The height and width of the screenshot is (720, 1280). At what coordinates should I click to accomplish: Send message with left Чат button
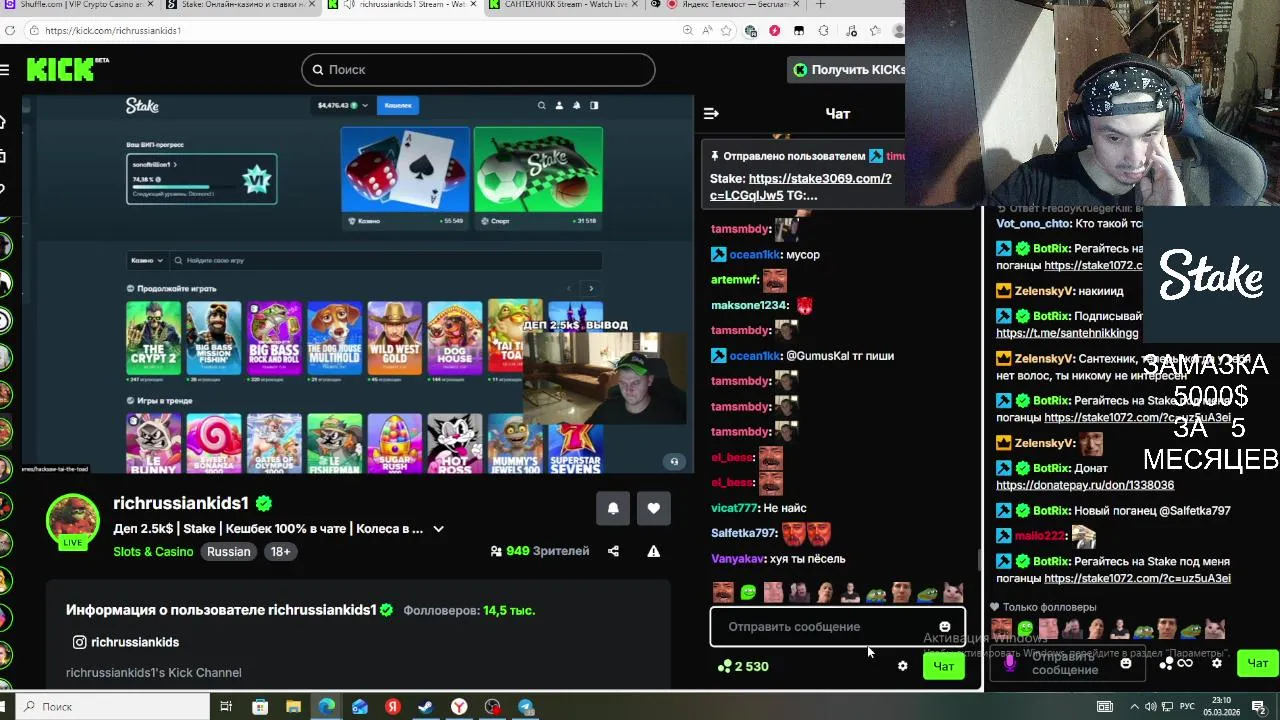tap(943, 666)
